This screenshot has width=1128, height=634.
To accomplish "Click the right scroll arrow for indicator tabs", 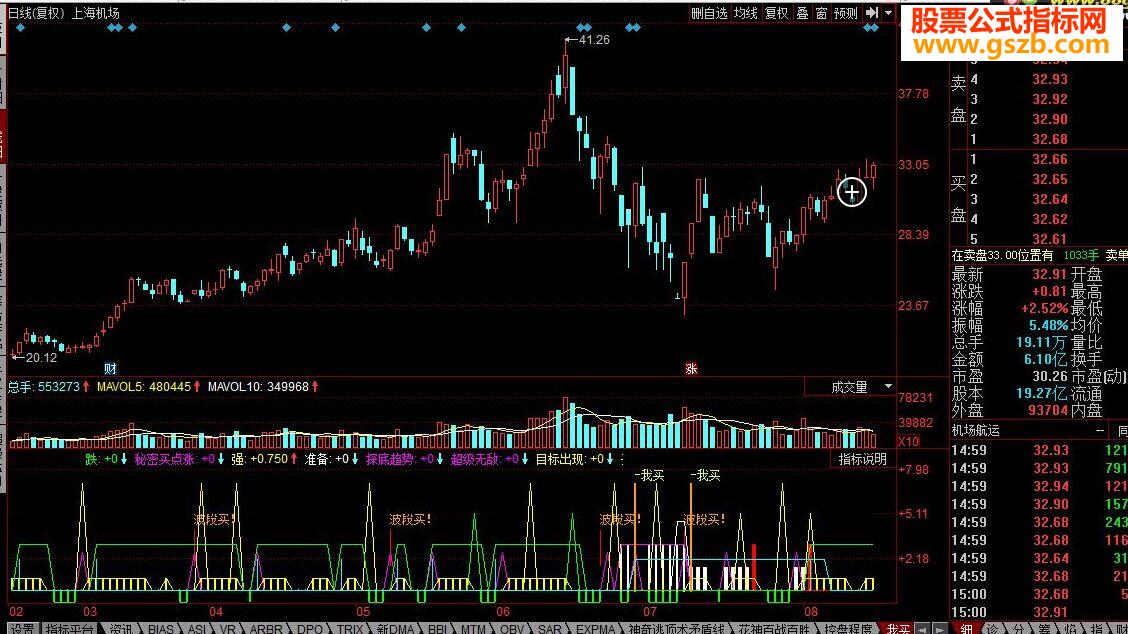I will point(939,628).
